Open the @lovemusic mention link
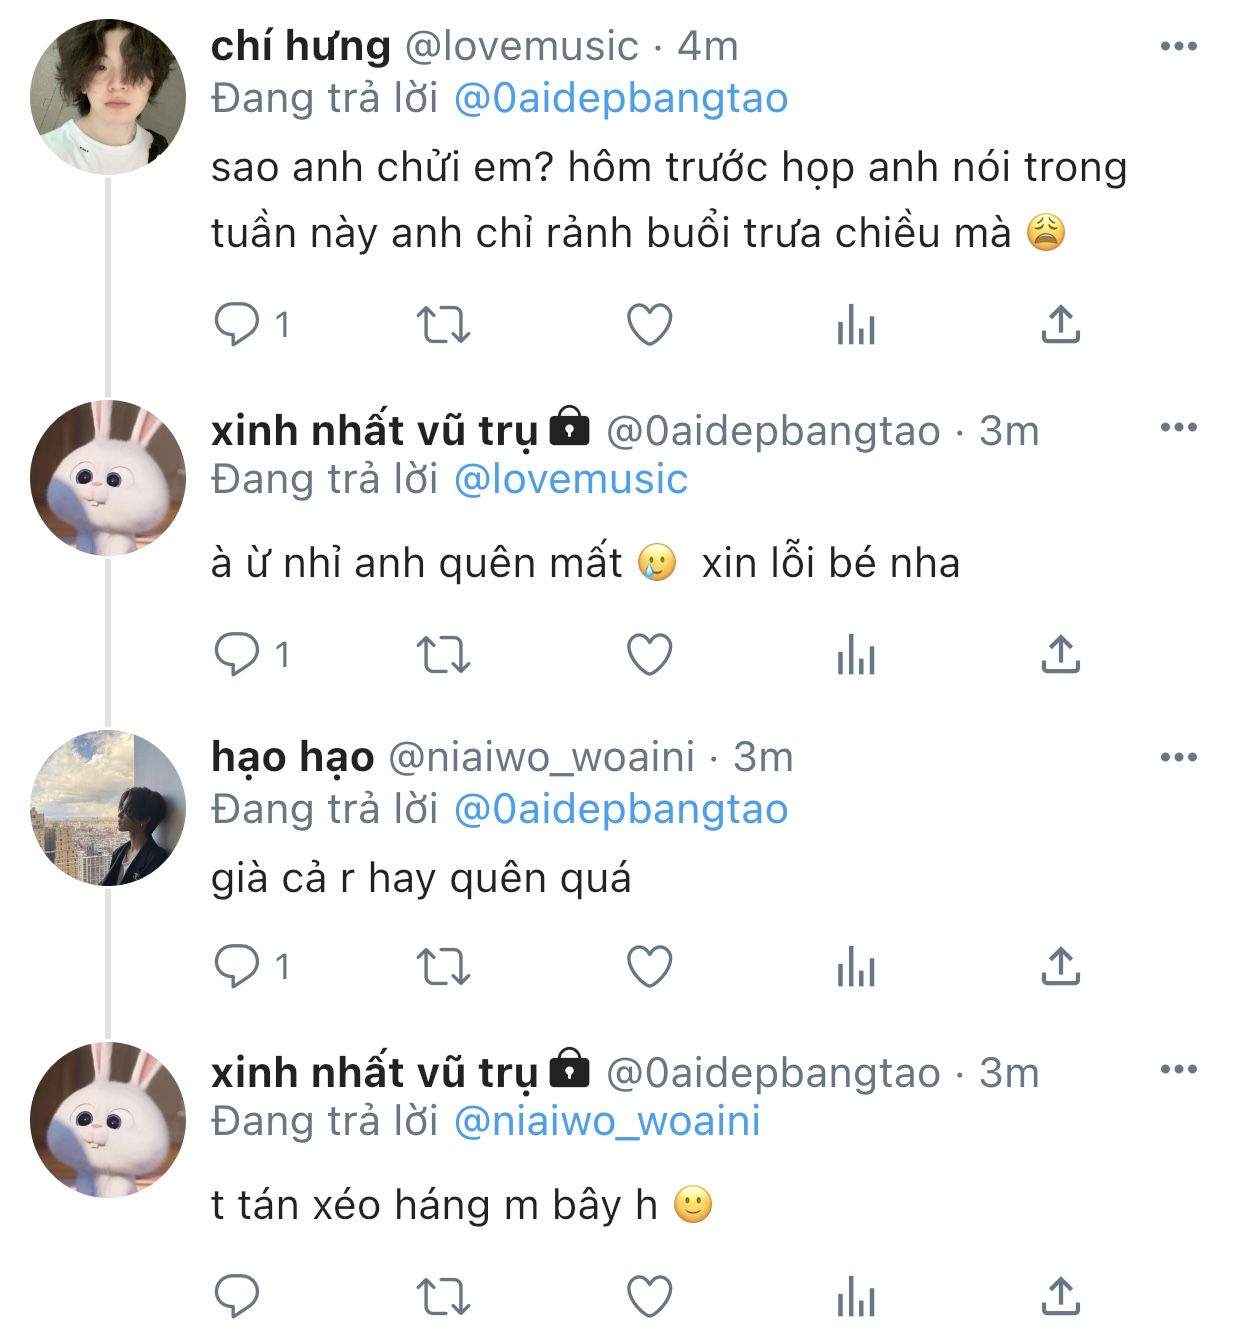1242x1330 pixels. click(571, 480)
